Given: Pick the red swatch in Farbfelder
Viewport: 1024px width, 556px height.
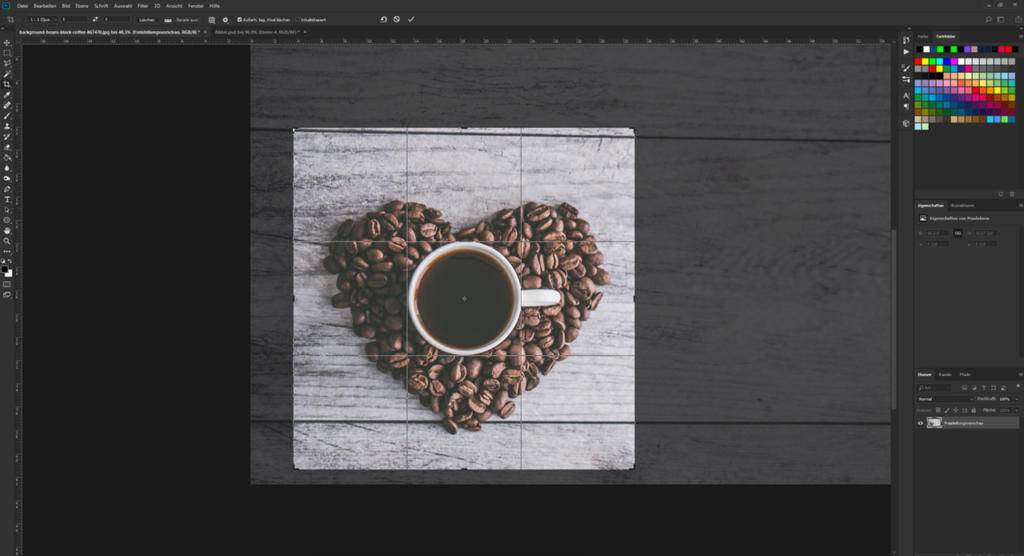Looking at the screenshot, I should tap(918, 61).
